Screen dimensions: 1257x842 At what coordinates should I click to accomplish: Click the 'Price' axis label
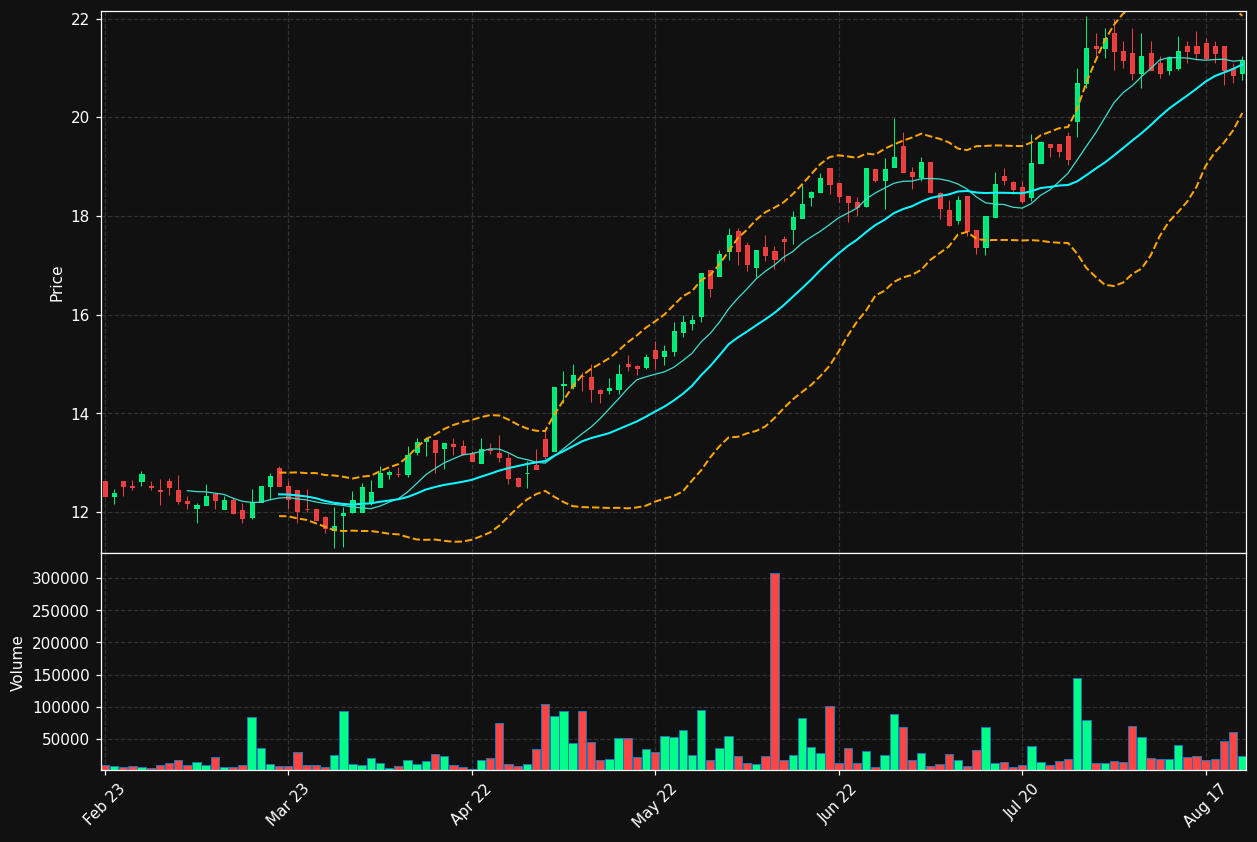pyautogui.click(x=57, y=283)
